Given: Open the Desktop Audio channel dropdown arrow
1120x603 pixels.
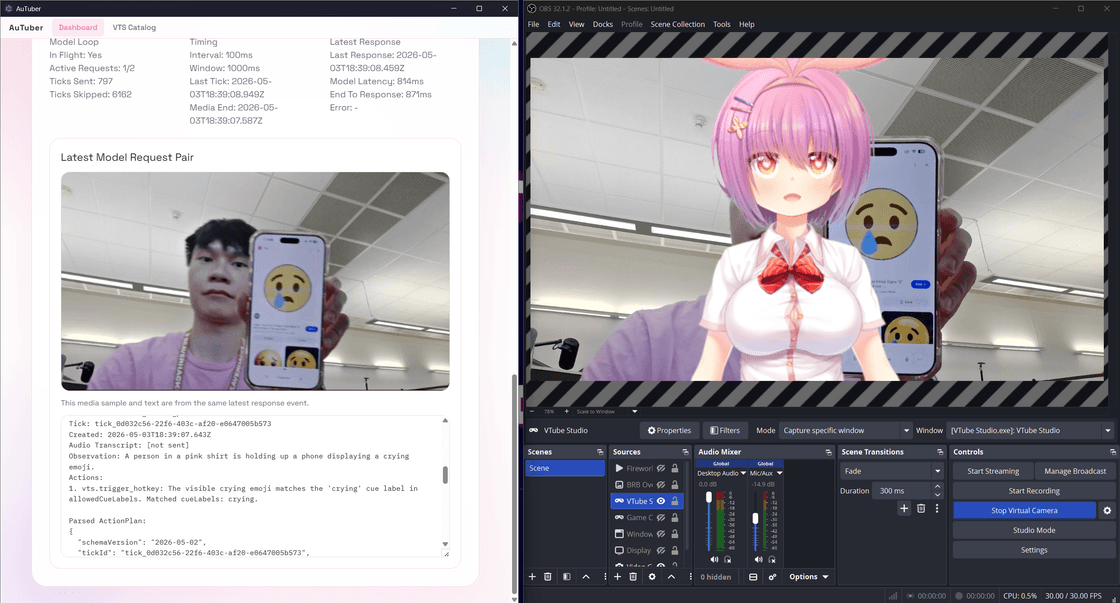Looking at the screenshot, I should 744,473.
